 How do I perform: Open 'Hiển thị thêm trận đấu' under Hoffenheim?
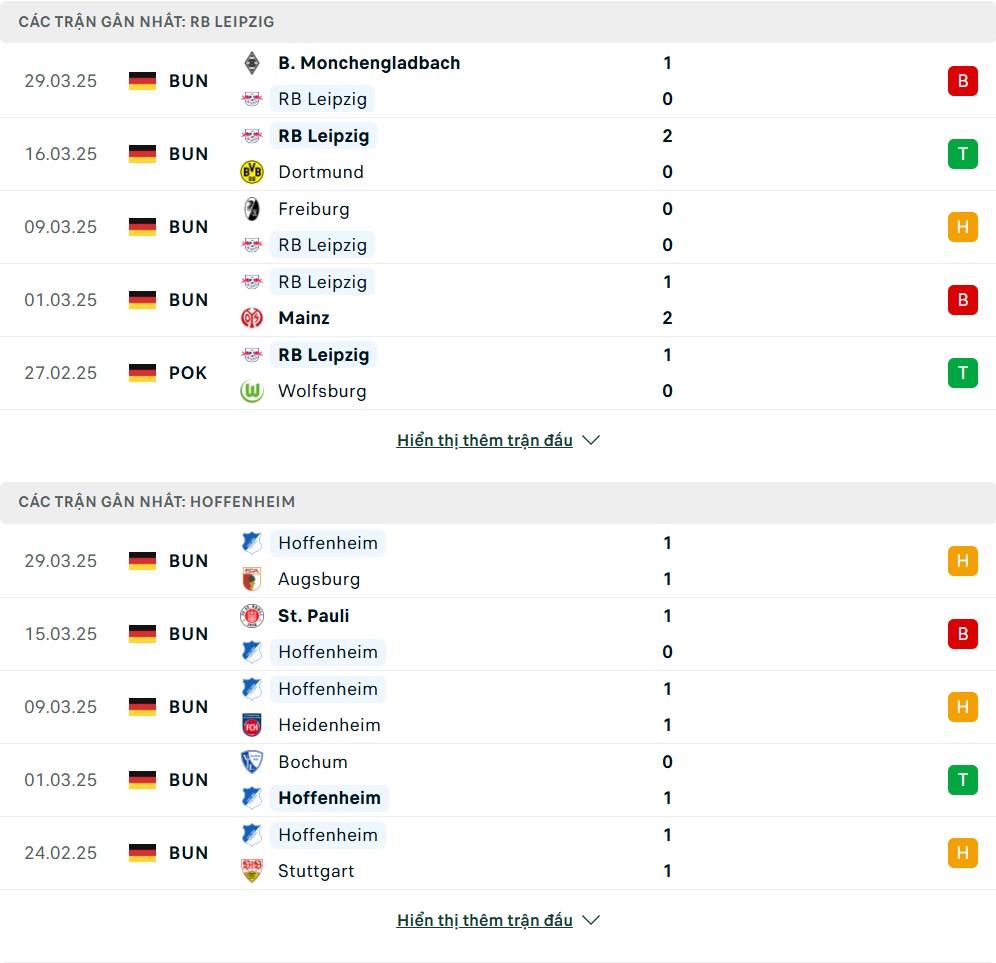coord(485,920)
